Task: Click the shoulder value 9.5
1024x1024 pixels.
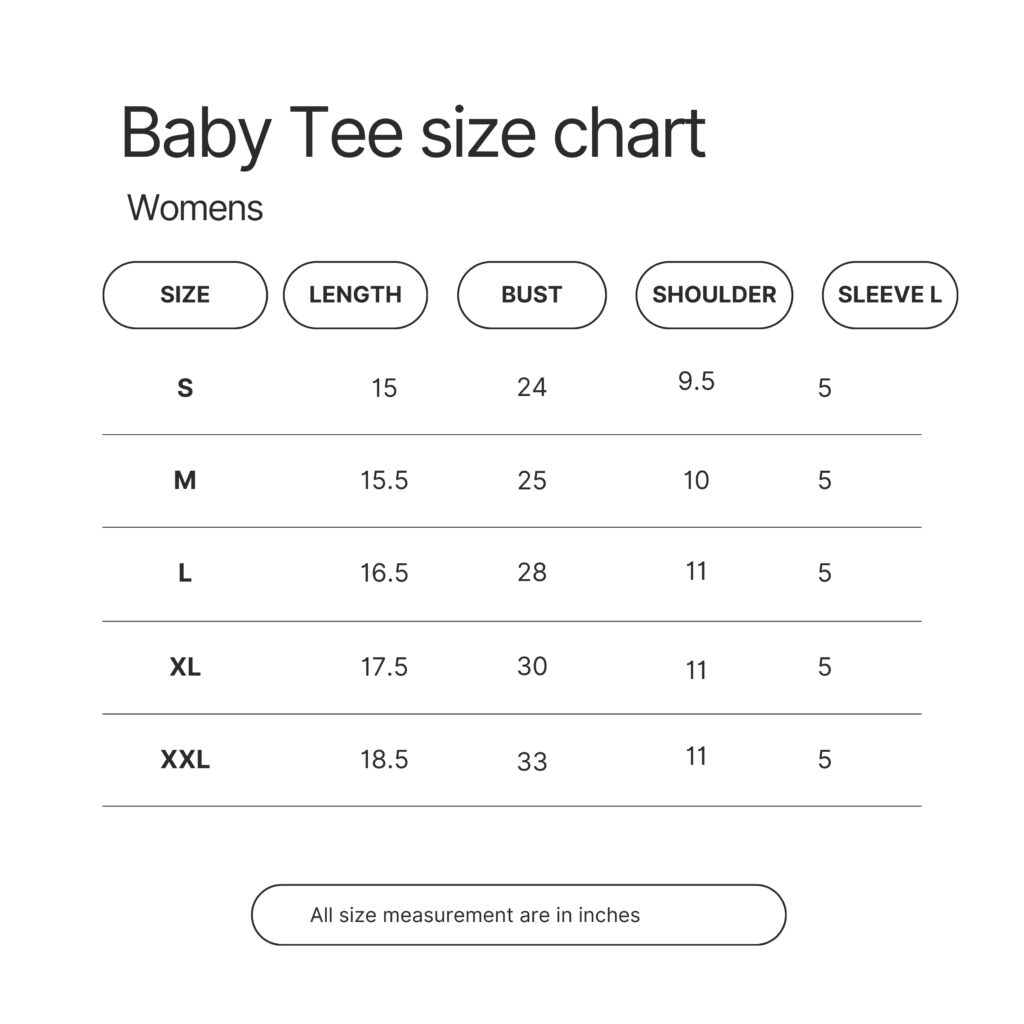Action: point(696,381)
